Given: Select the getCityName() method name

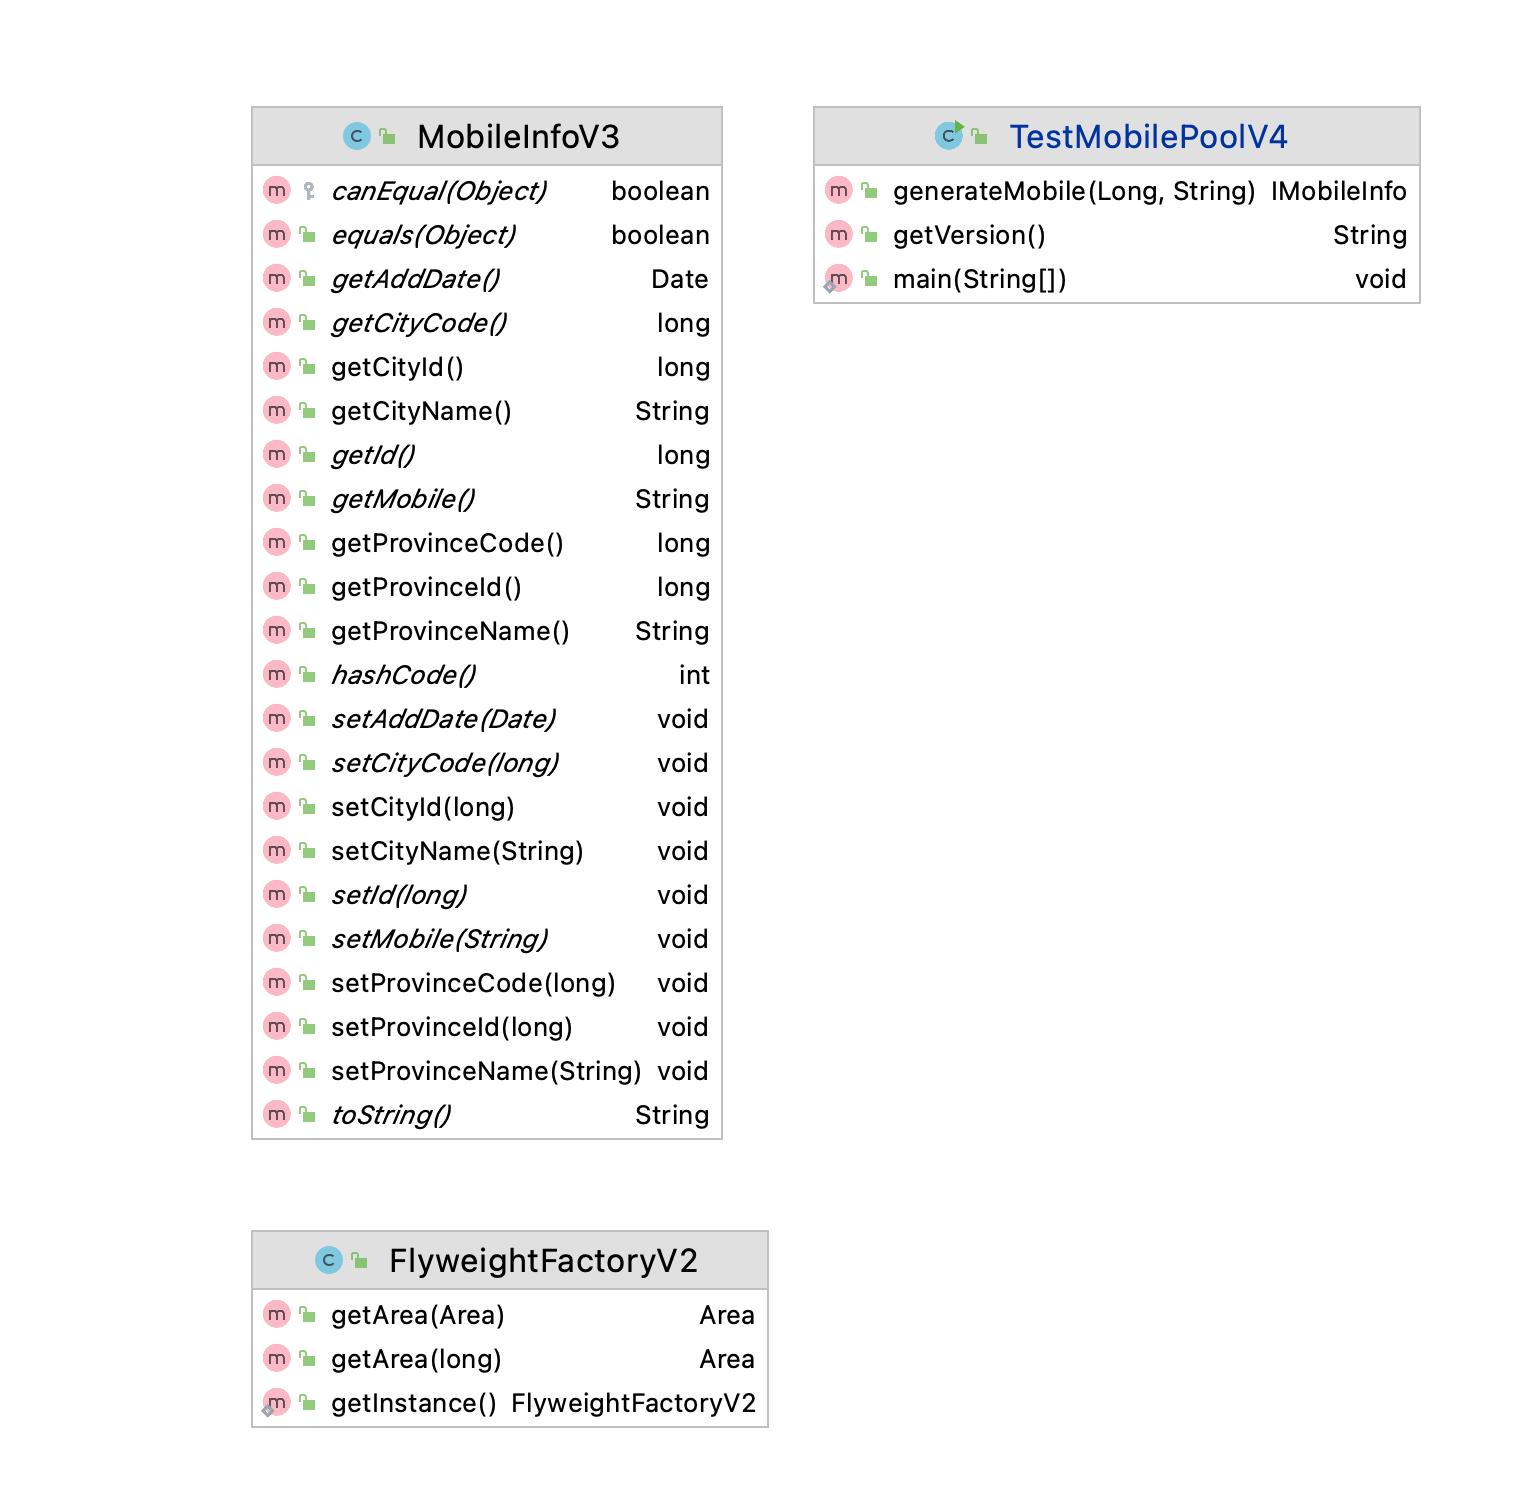Looking at the screenshot, I should pyautogui.click(x=421, y=411).
